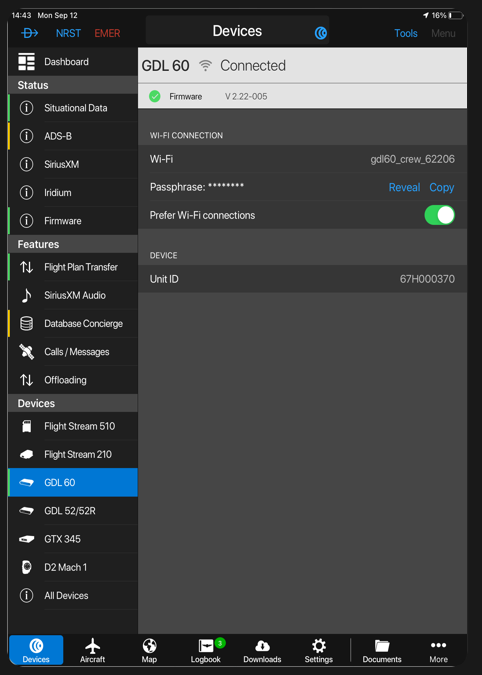Image resolution: width=482 pixels, height=675 pixels.
Task: Open the Dashboard grid icon
Action: [x=27, y=62]
